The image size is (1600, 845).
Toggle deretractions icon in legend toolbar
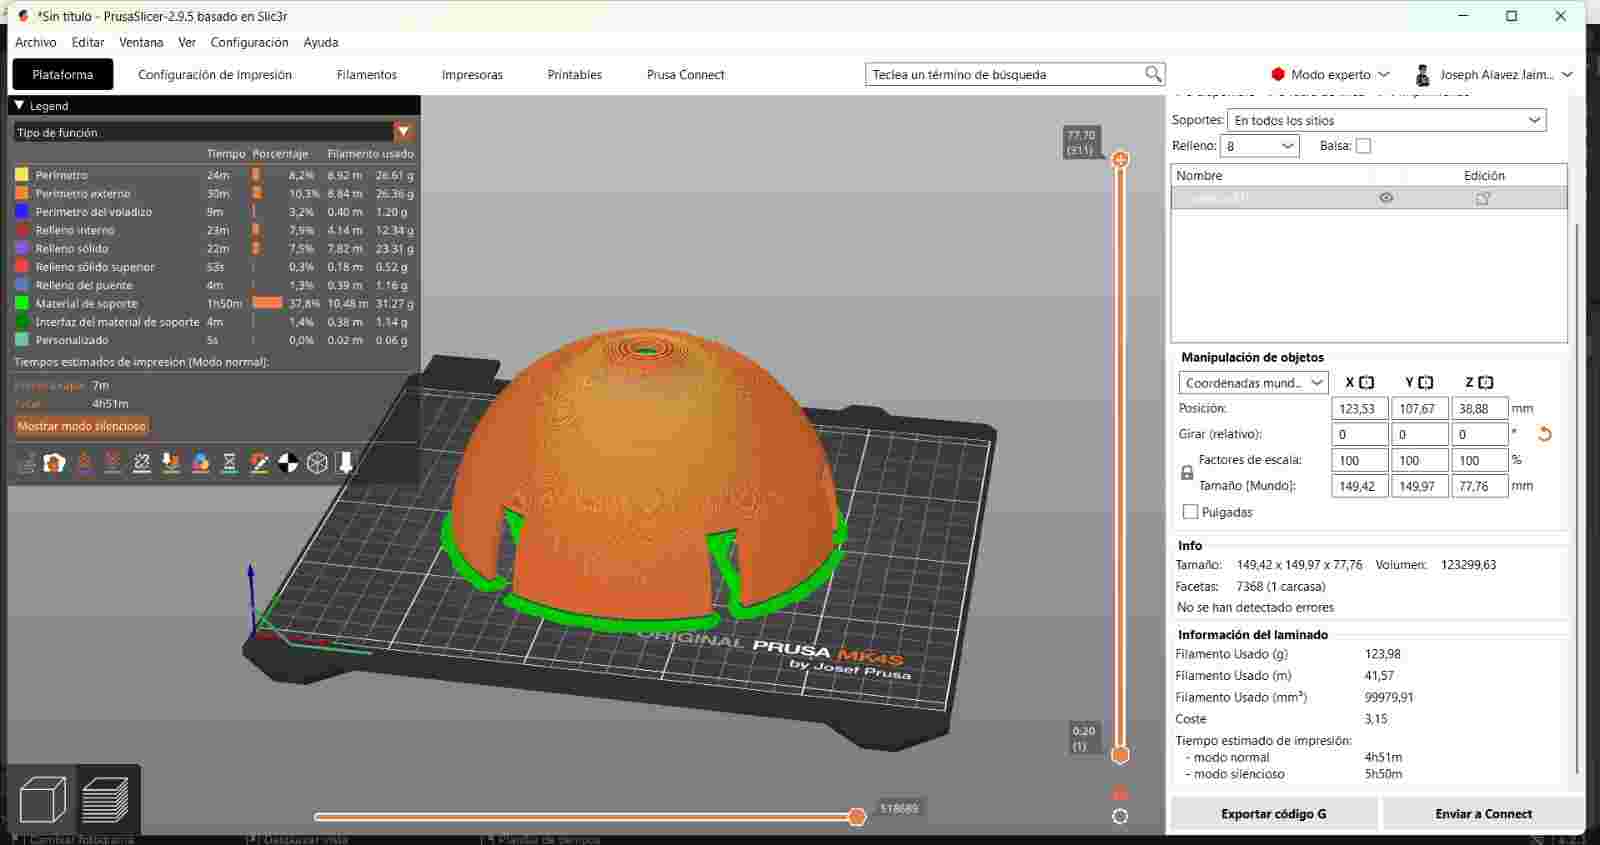tap(113, 463)
